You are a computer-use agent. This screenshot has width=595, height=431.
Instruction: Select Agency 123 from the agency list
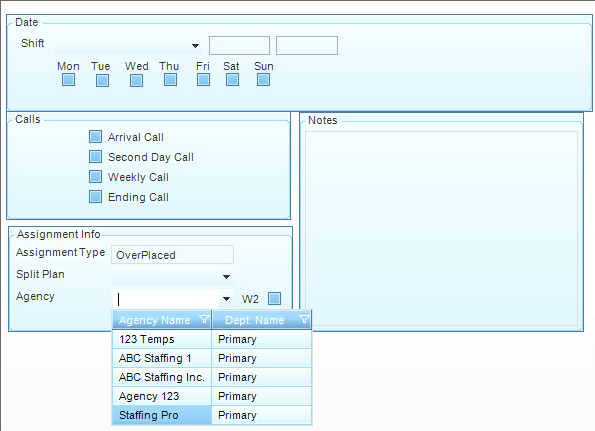(x=162, y=396)
